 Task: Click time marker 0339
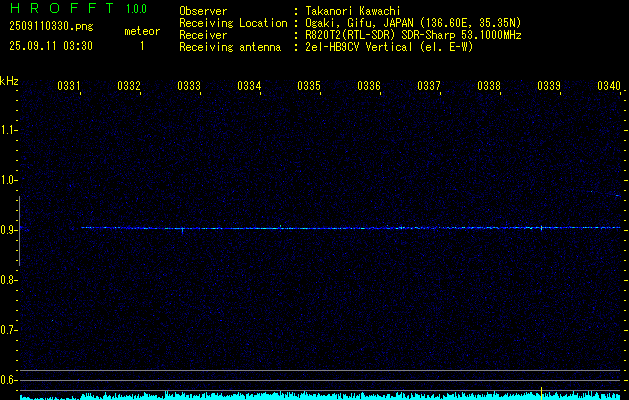pyautogui.click(x=549, y=86)
